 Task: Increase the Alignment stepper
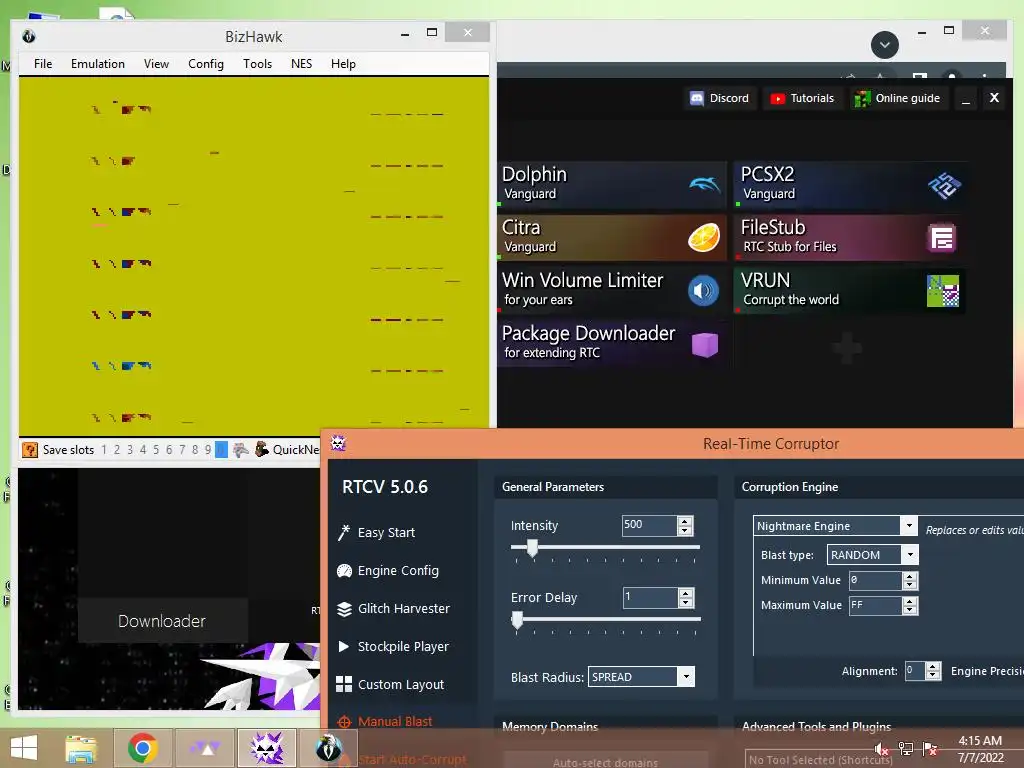(x=933, y=667)
